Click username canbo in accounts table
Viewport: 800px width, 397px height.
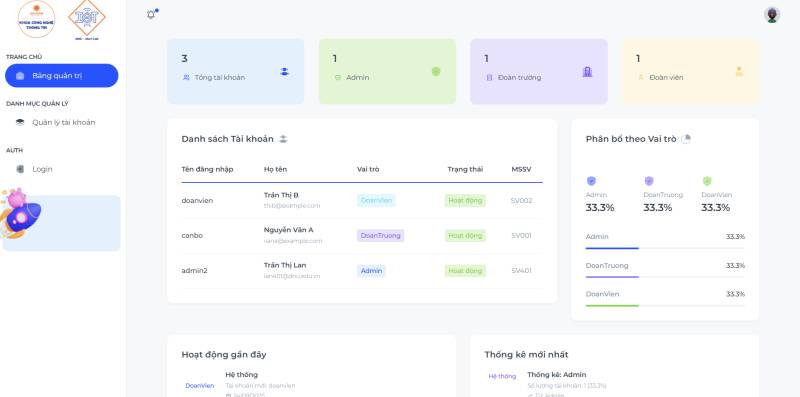click(x=192, y=236)
